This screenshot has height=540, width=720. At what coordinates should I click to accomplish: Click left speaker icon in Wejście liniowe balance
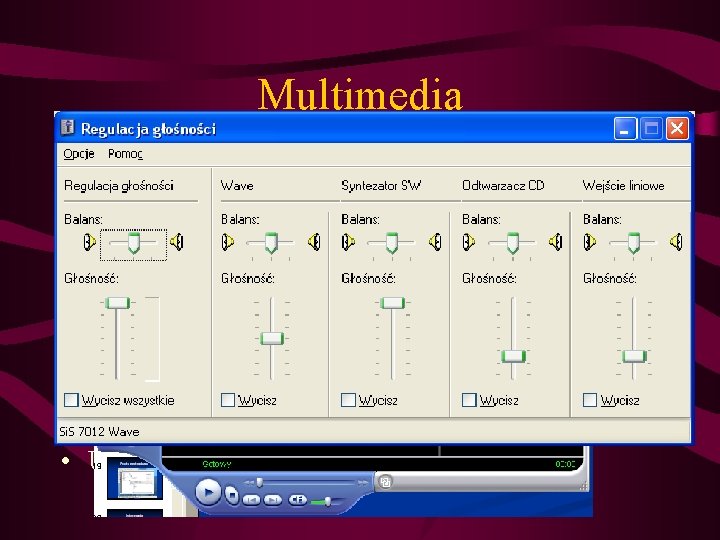pos(590,242)
